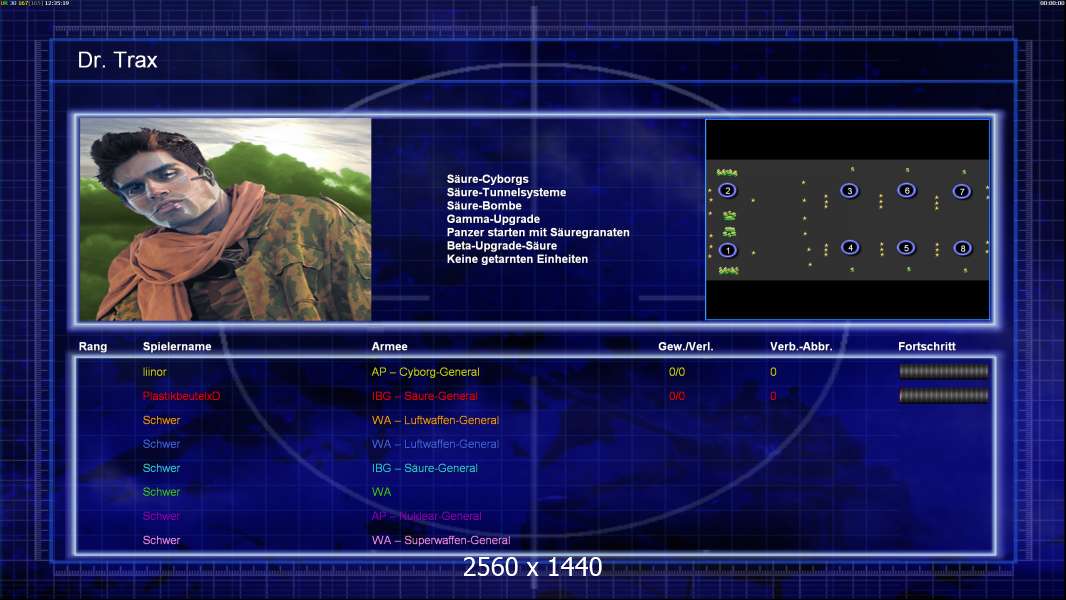Screen dimensions: 1066x600
Task: Click PlastikbeutelxD's Verb.-Abbr. value 0
Action: click(773, 396)
